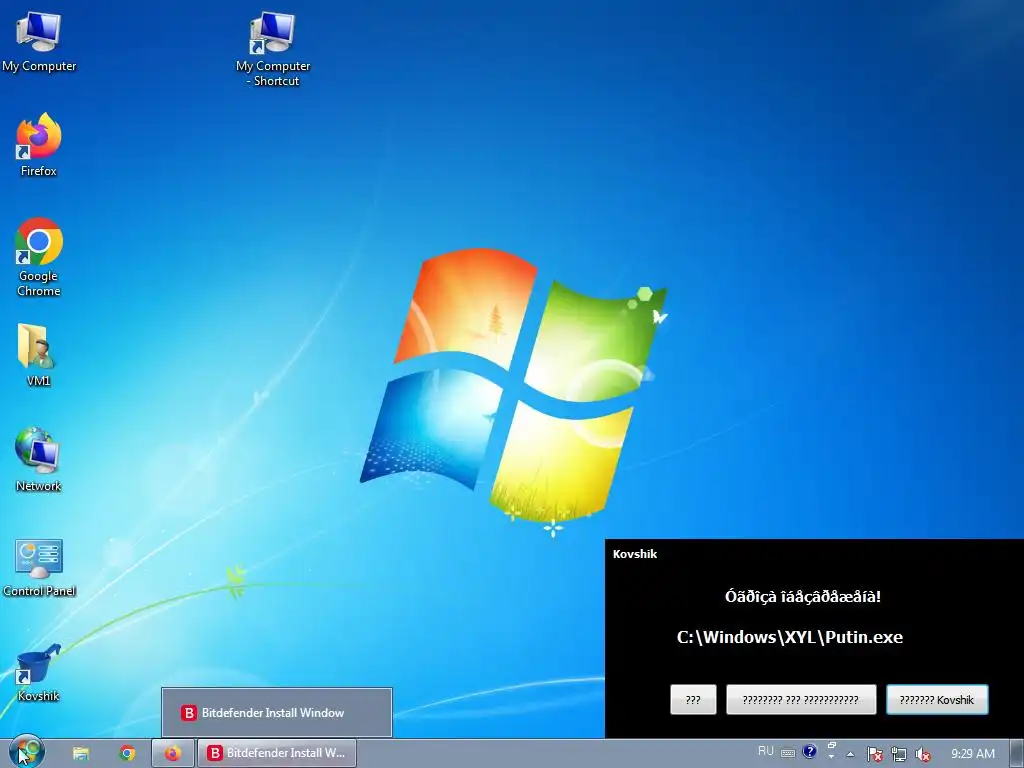Click the 9:29 AM clock
This screenshot has height=768, width=1024.
click(x=973, y=754)
